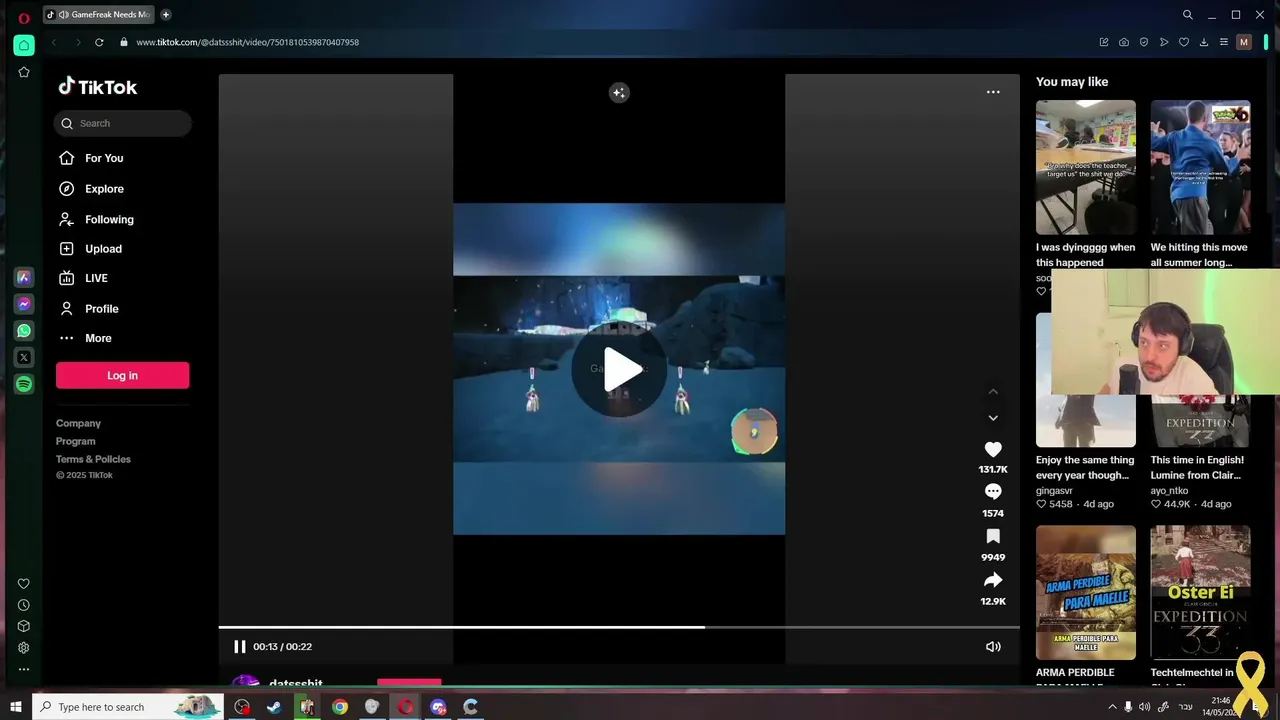Click the address bar URL
This screenshot has width=1280, height=720.
coord(247,42)
